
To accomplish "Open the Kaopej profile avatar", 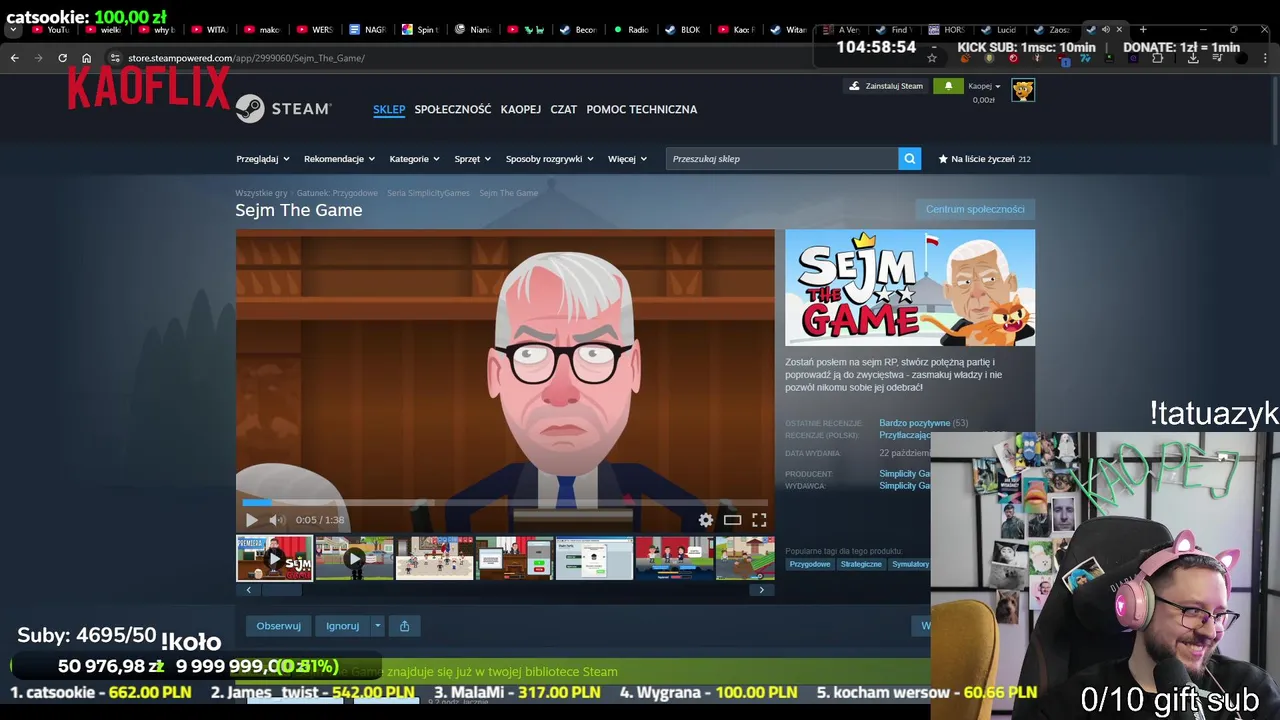I will point(1023,90).
